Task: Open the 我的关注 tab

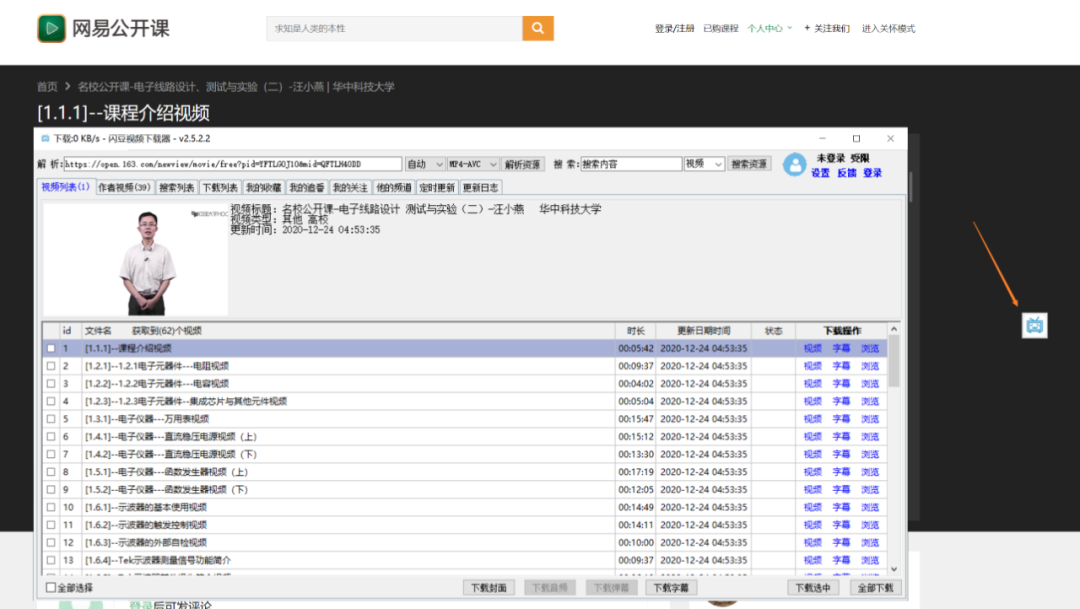Action: tap(350, 187)
